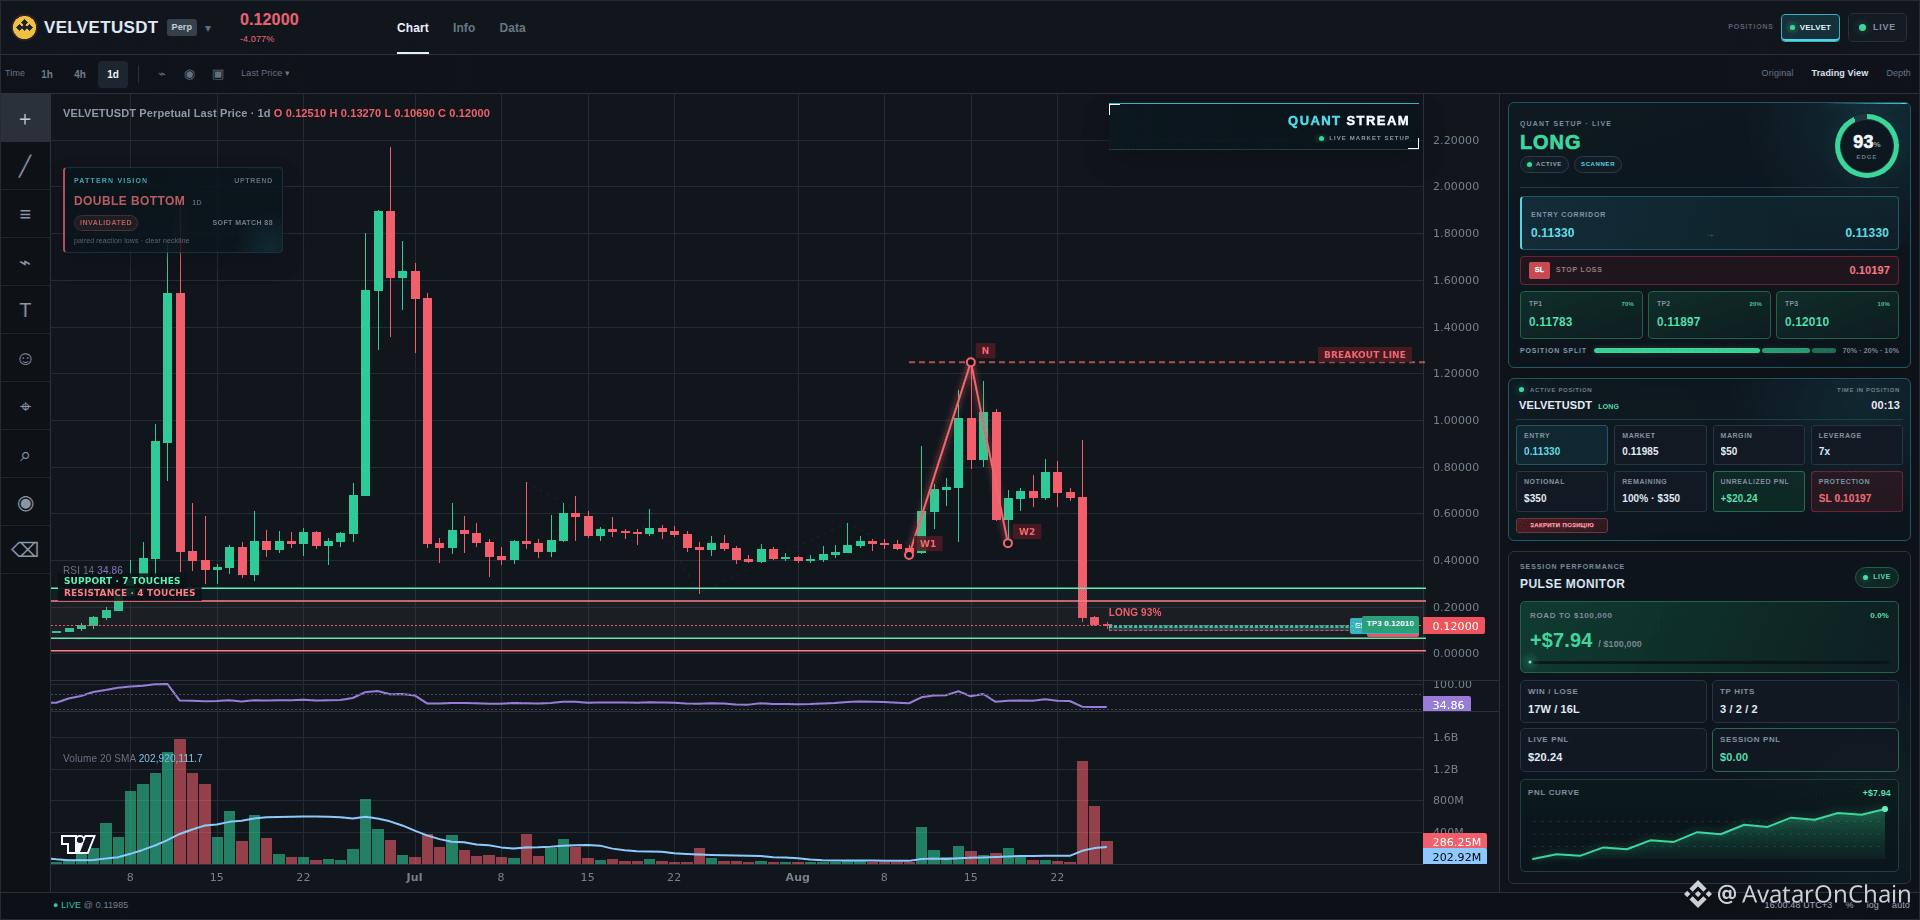Open the Data tab
Screen dimensions: 1920x920
click(513, 28)
